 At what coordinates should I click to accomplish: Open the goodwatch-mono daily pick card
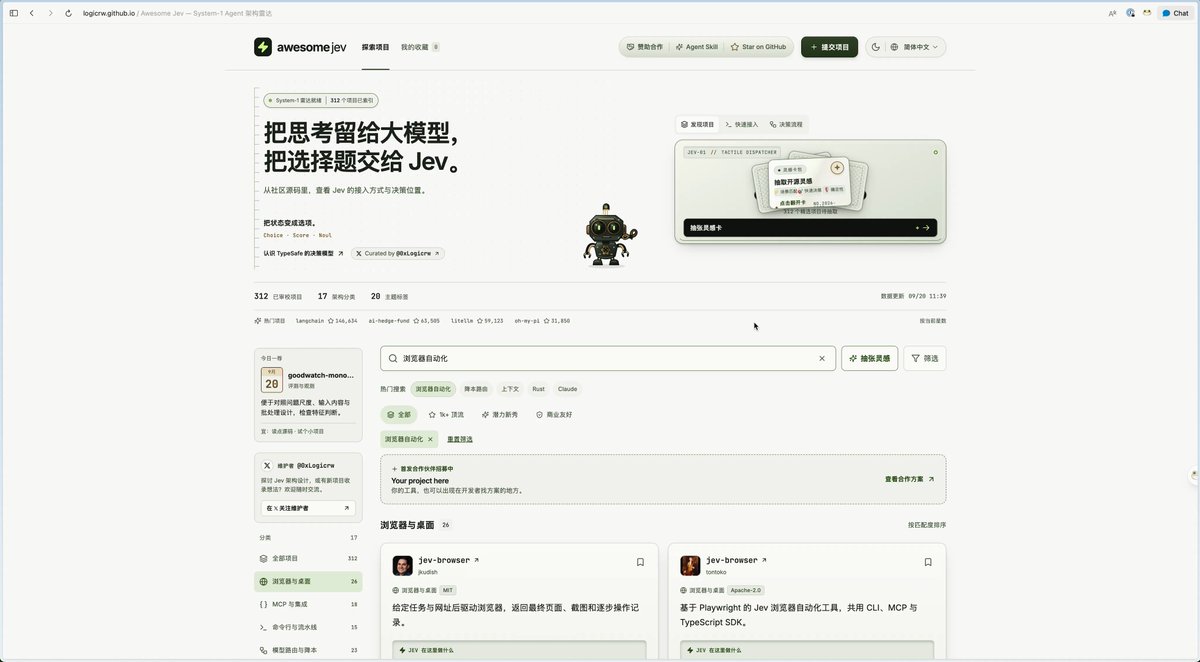tap(308, 395)
